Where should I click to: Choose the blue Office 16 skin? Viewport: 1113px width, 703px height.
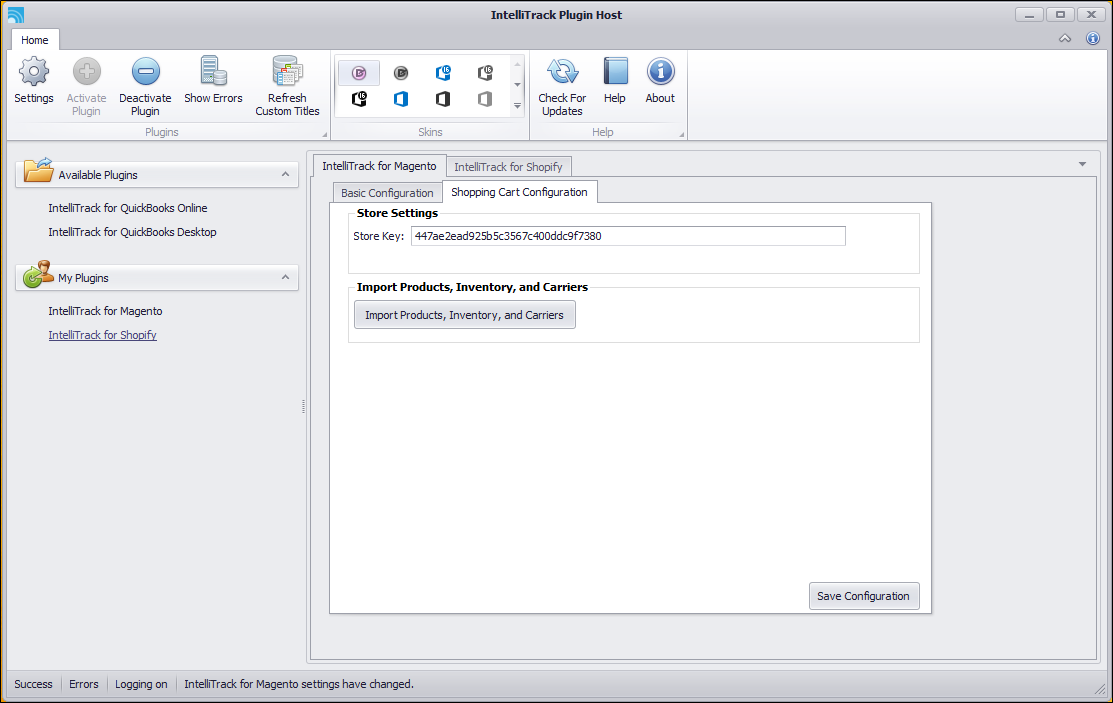[443, 72]
